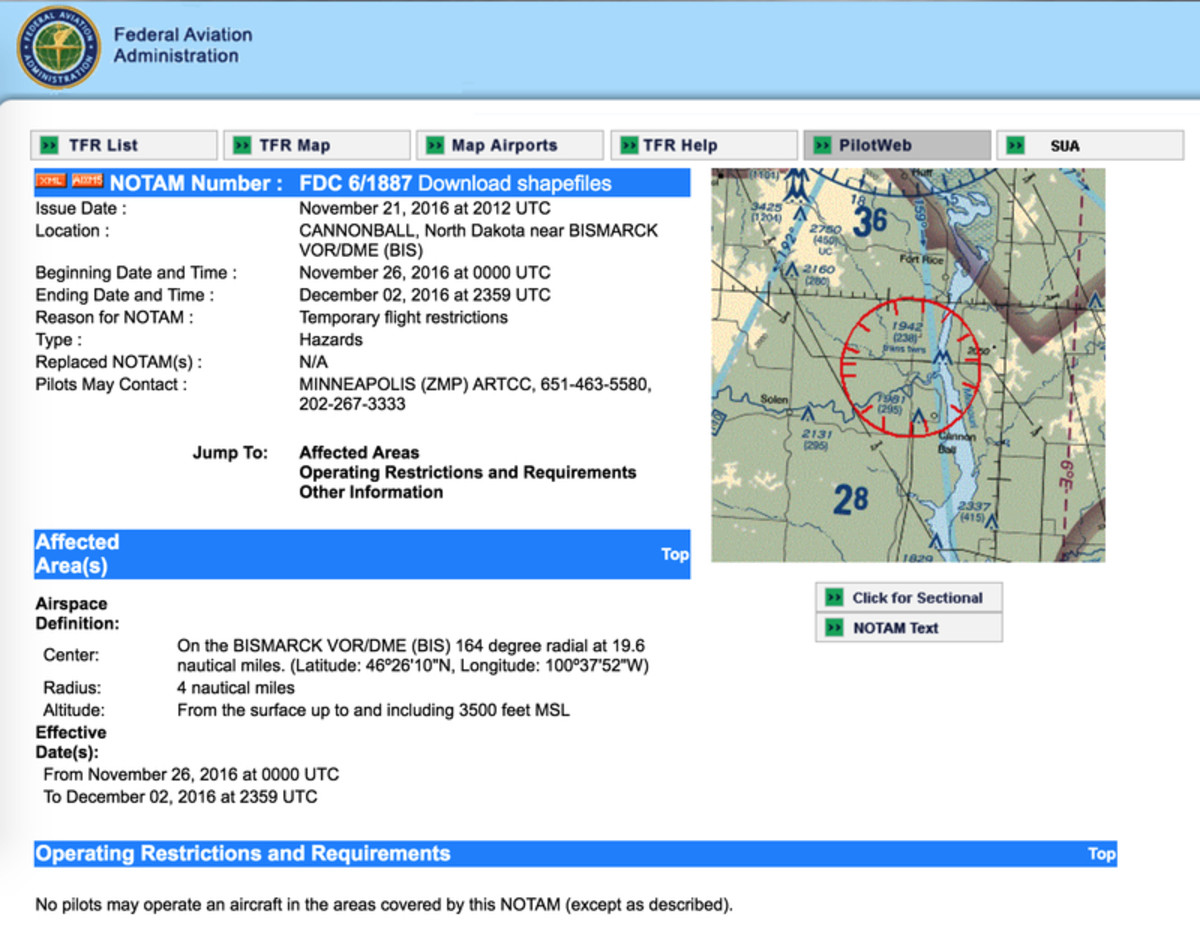Click Top link in Operating Restrictions header
1200x938 pixels.
click(1102, 854)
